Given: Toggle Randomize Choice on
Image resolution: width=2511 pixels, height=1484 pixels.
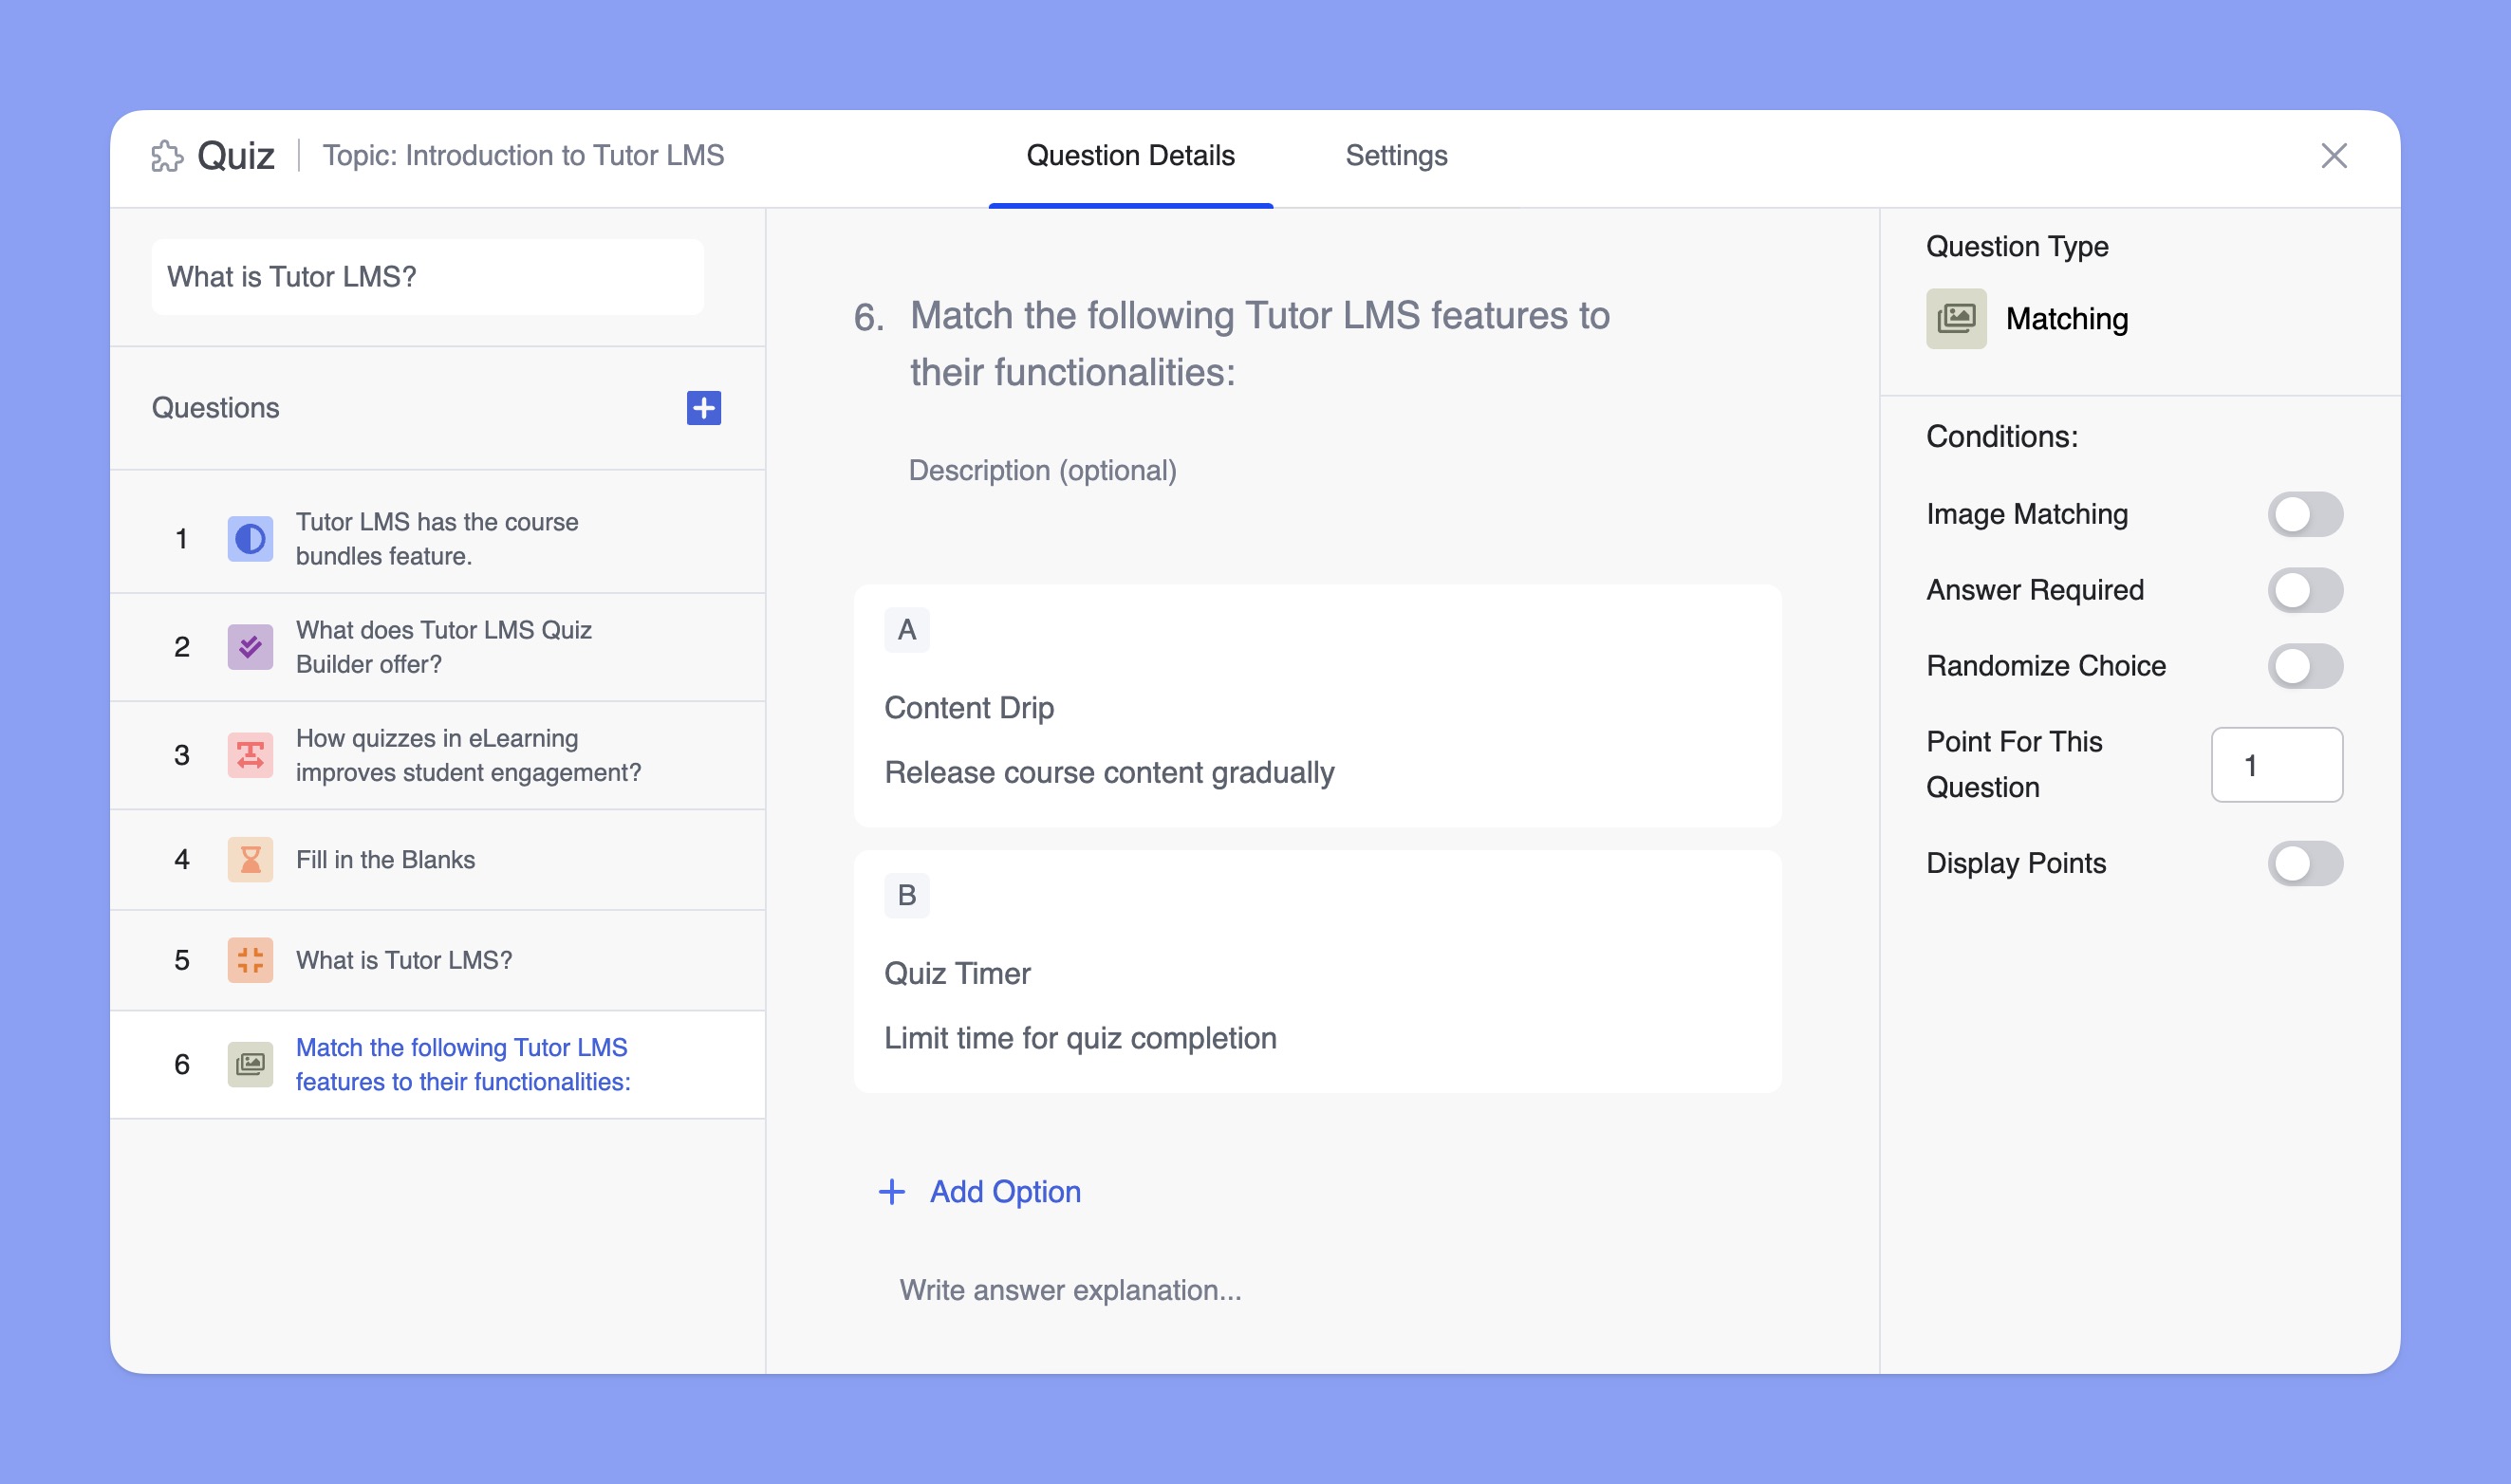Looking at the screenshot, I should 2305,666.
